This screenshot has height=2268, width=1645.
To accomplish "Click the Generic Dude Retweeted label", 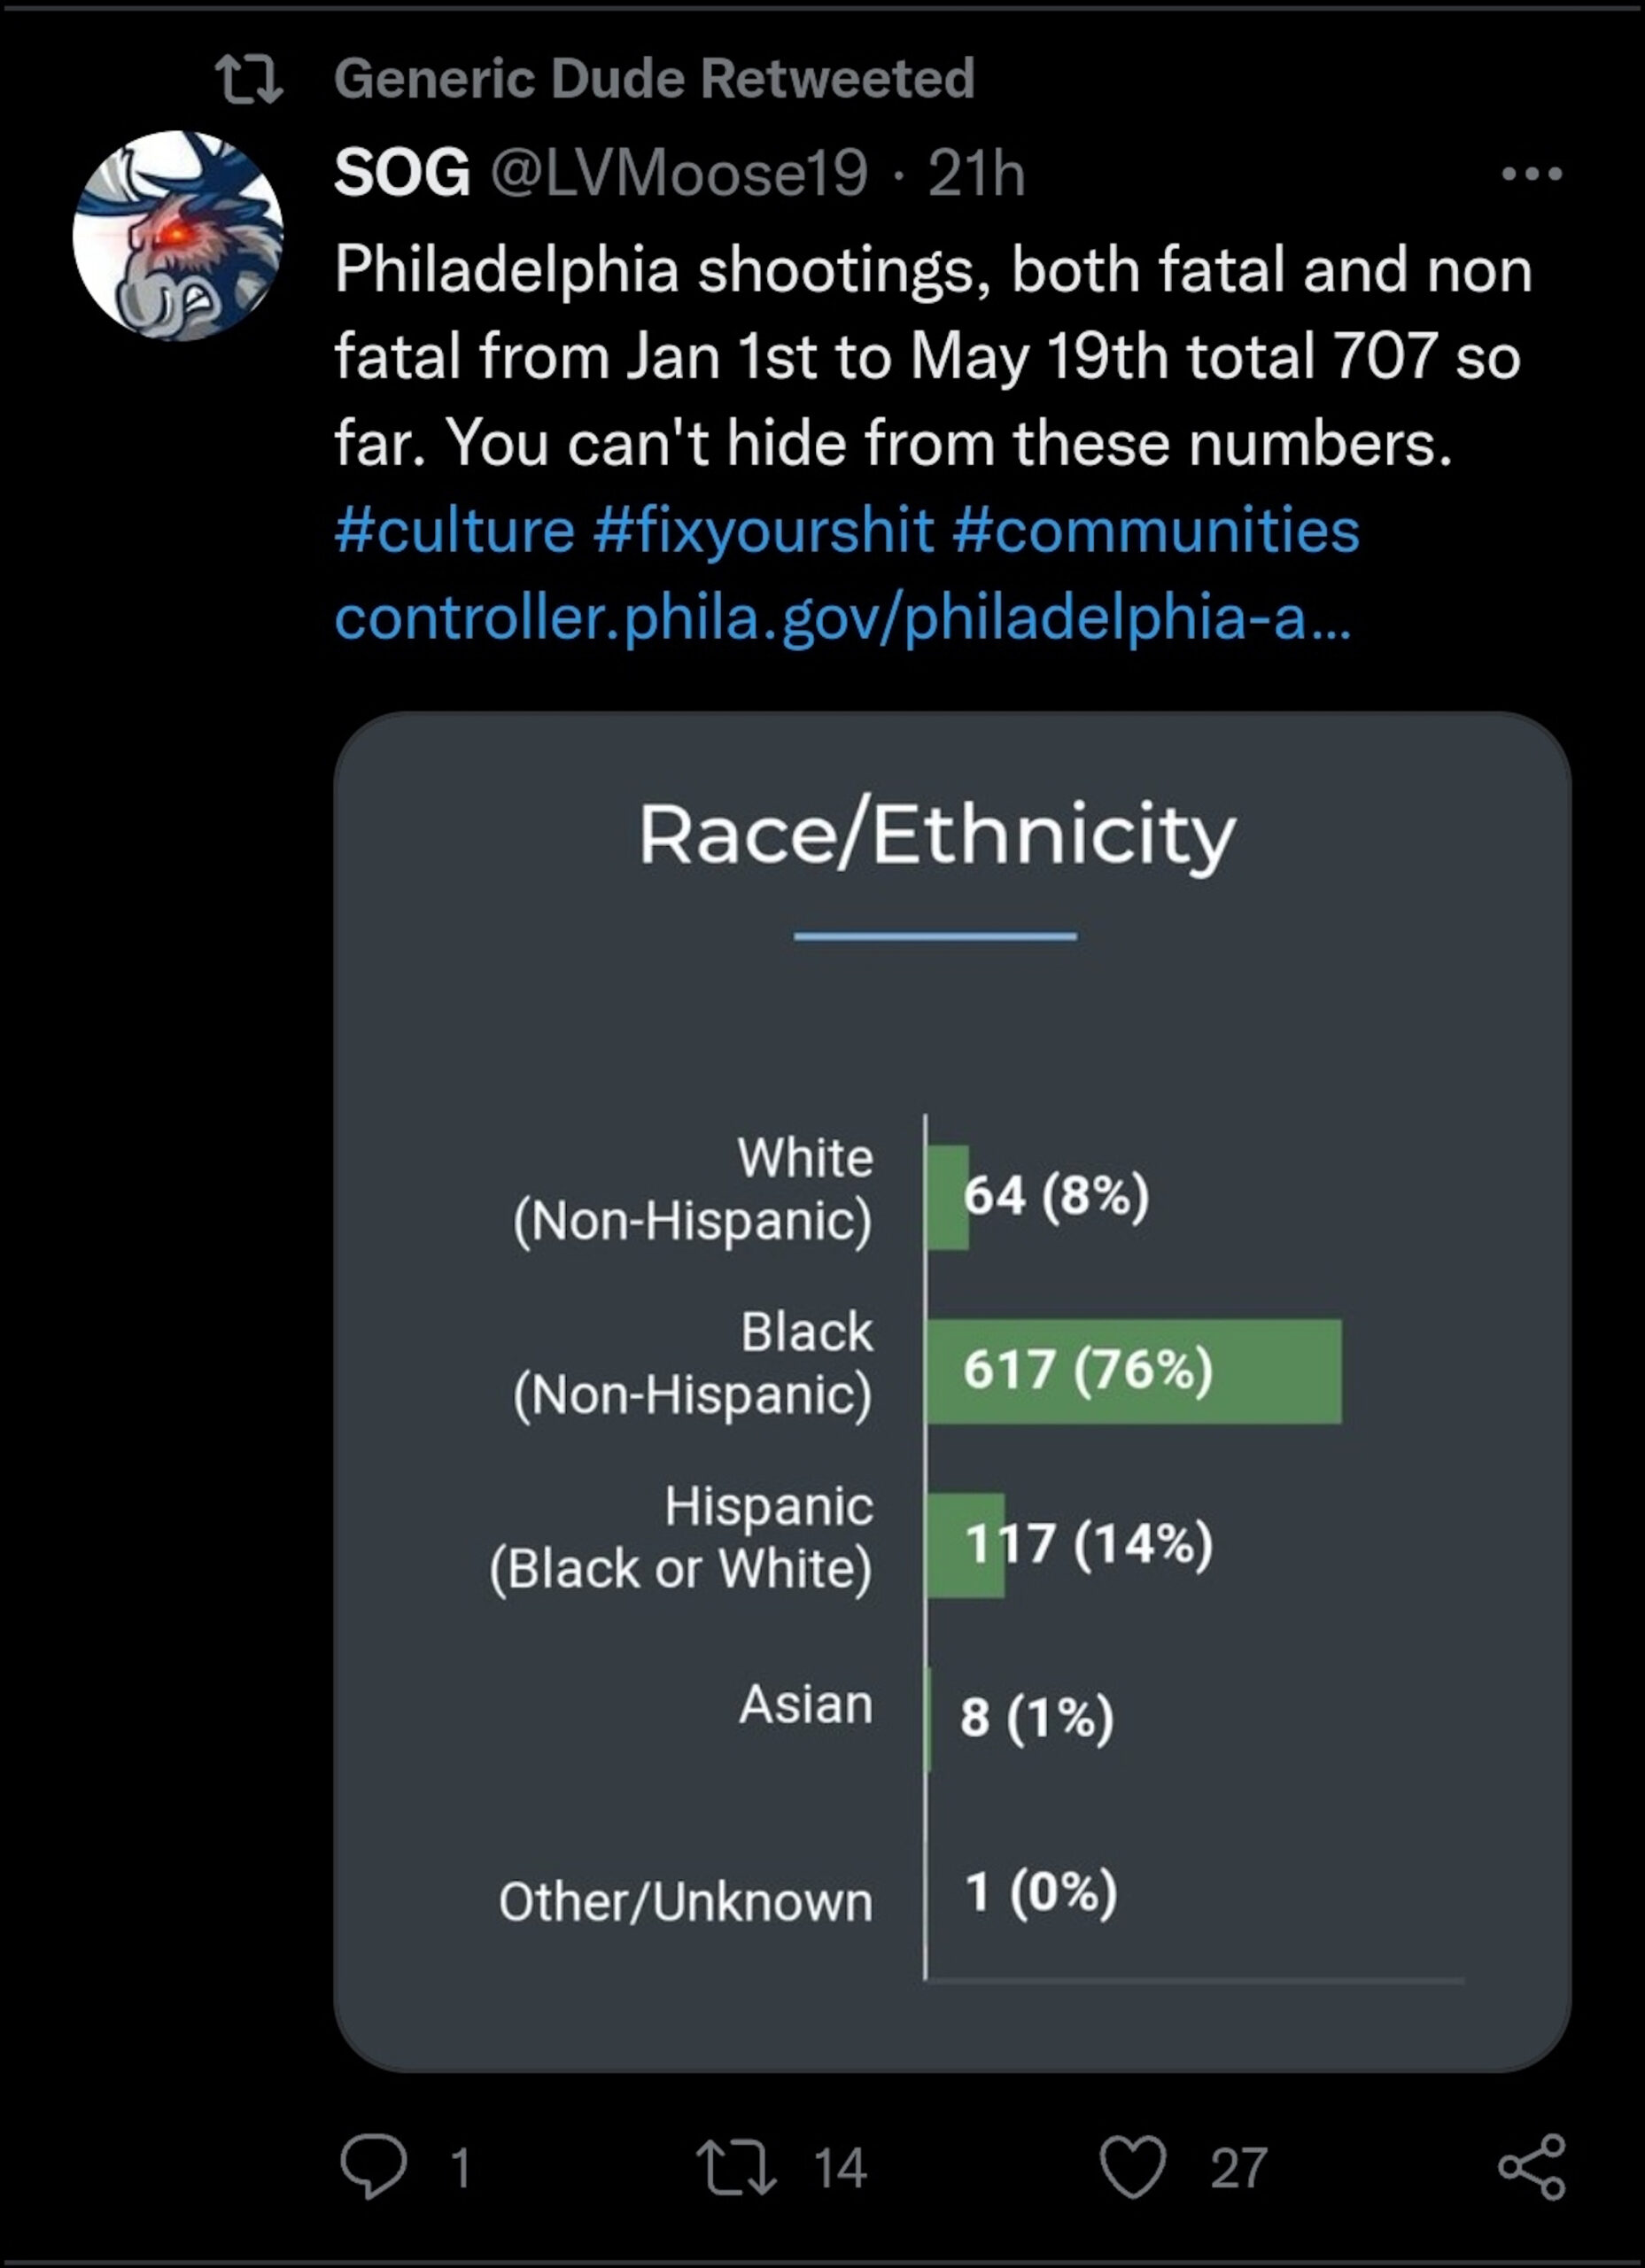I will [x=654, y=79].
